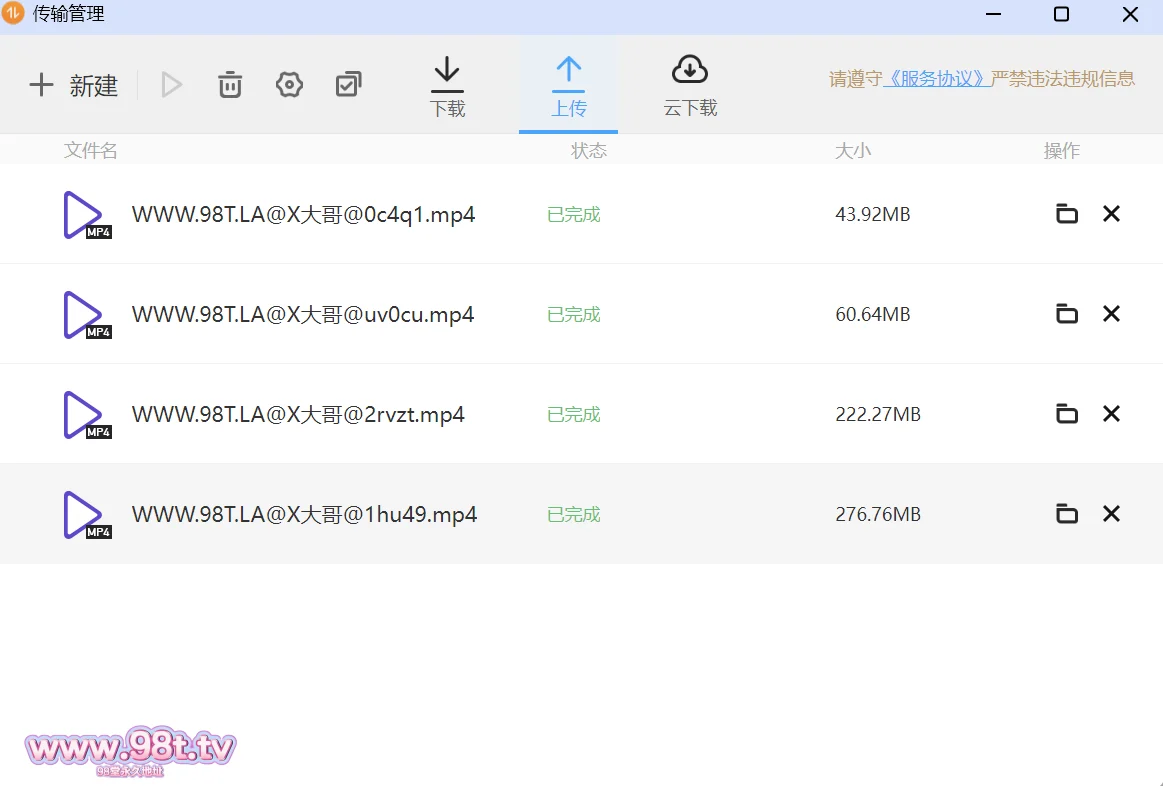
Task: Show 2rvzt.mp4 in its folder
Action: tap(1067, 414)
